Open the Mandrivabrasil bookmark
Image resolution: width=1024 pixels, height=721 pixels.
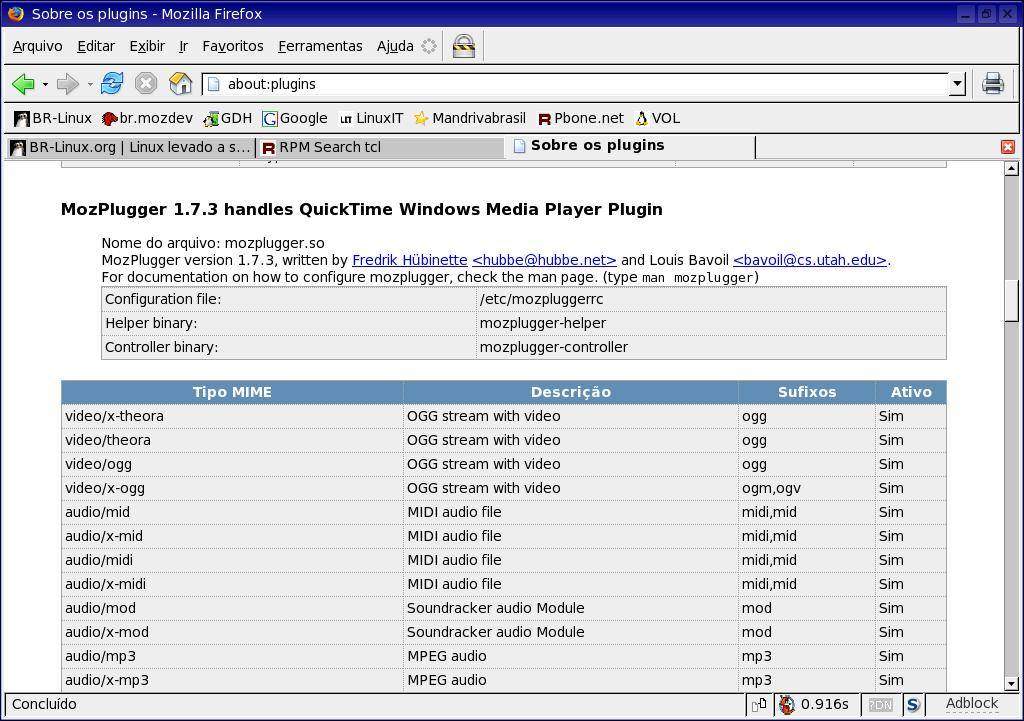coord(470,118)
